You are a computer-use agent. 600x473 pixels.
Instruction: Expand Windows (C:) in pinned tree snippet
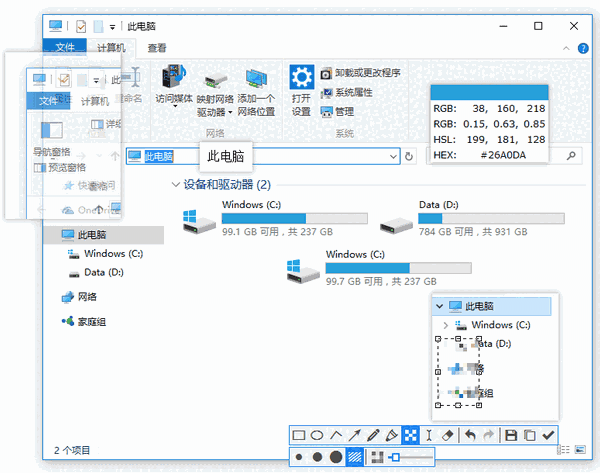tap(445, 325)
